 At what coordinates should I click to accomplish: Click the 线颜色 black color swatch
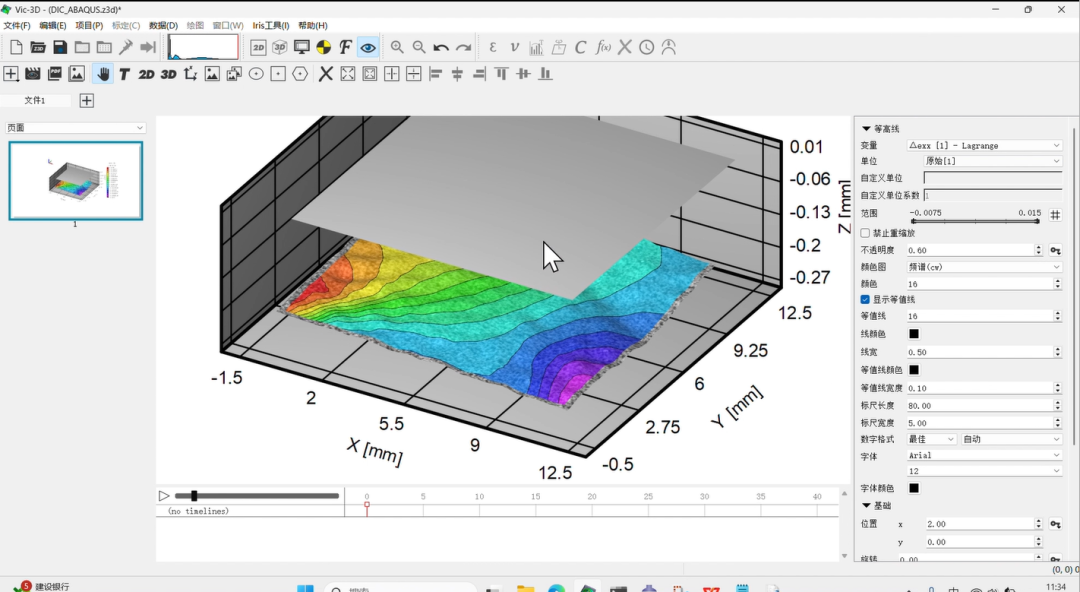(913, 334)
